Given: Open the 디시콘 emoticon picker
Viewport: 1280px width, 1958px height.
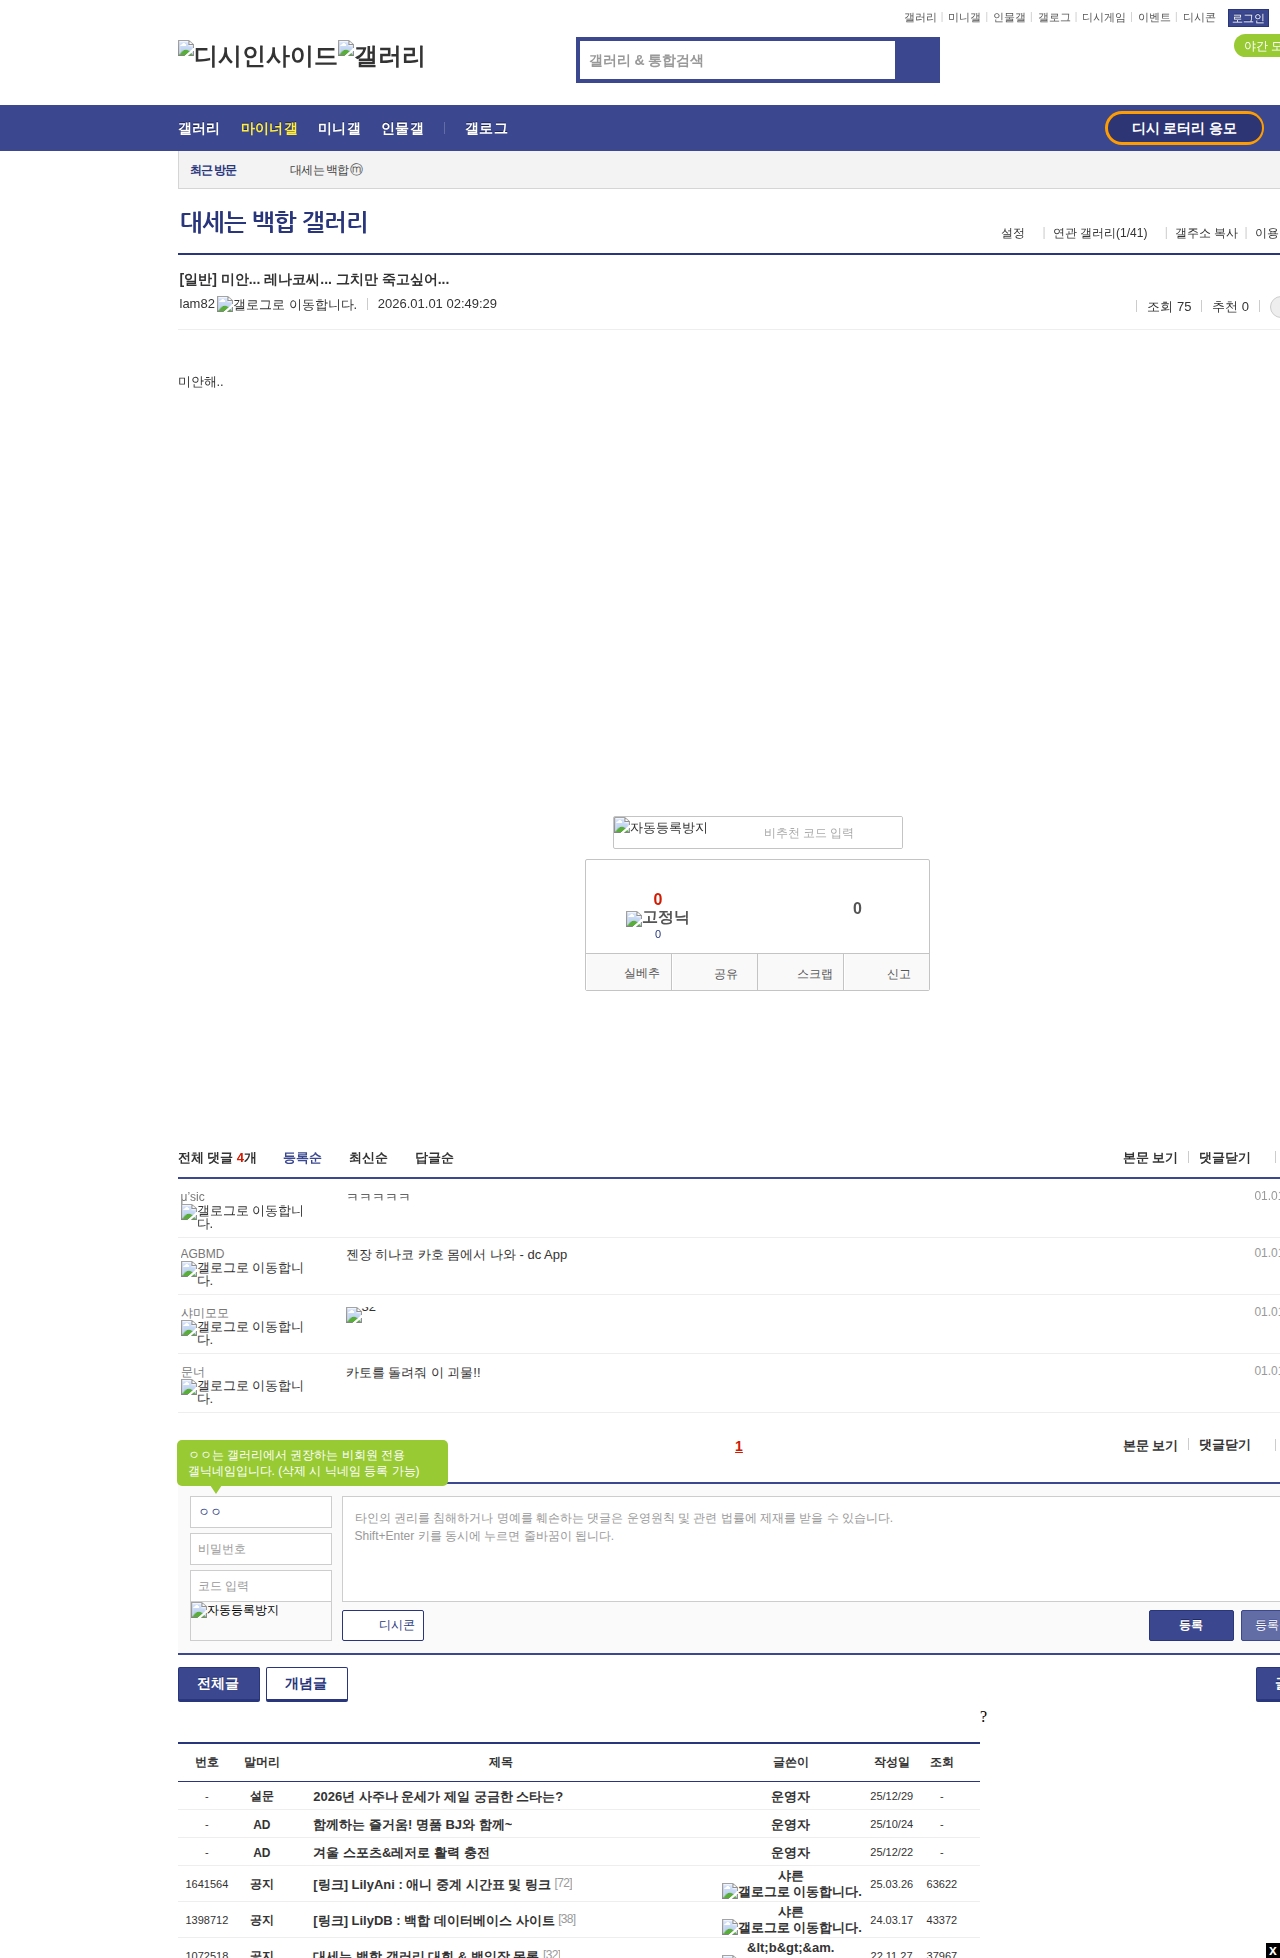Looking at the screenshot, I should coord(383,1625).
